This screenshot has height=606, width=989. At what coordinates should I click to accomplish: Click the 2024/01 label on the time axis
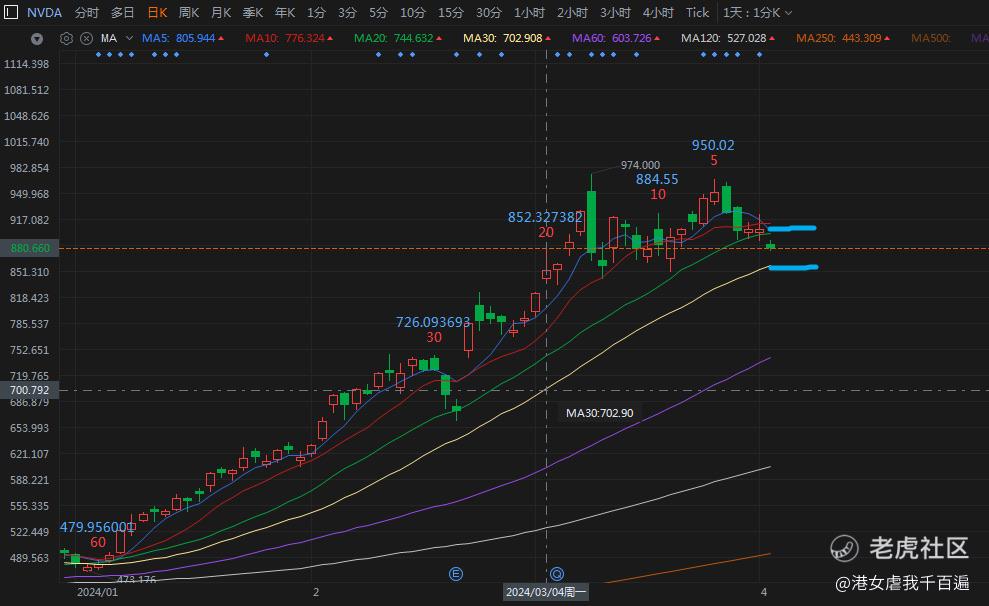[97, 592]
